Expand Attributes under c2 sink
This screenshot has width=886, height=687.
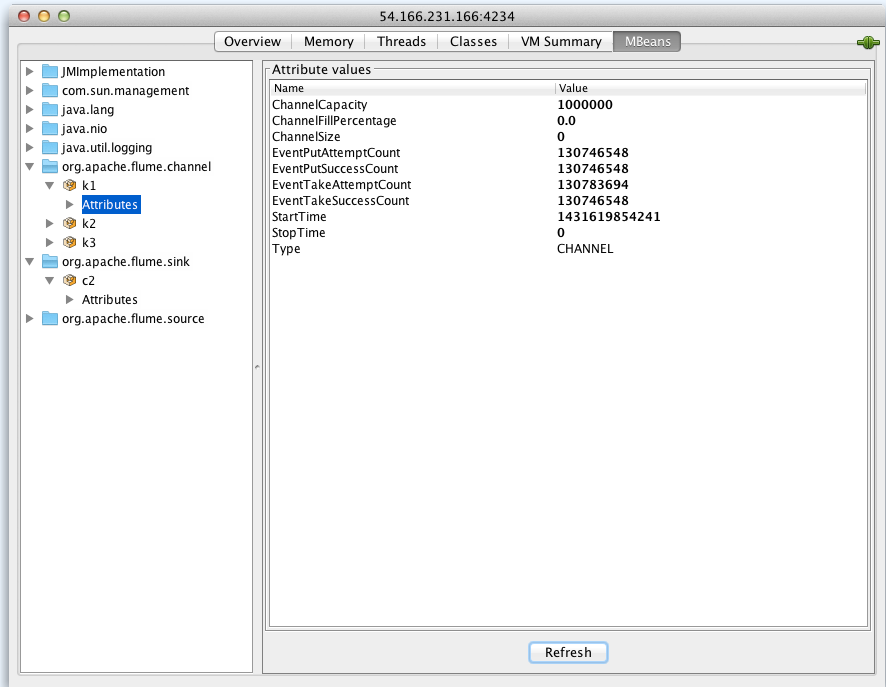(69, 300)
